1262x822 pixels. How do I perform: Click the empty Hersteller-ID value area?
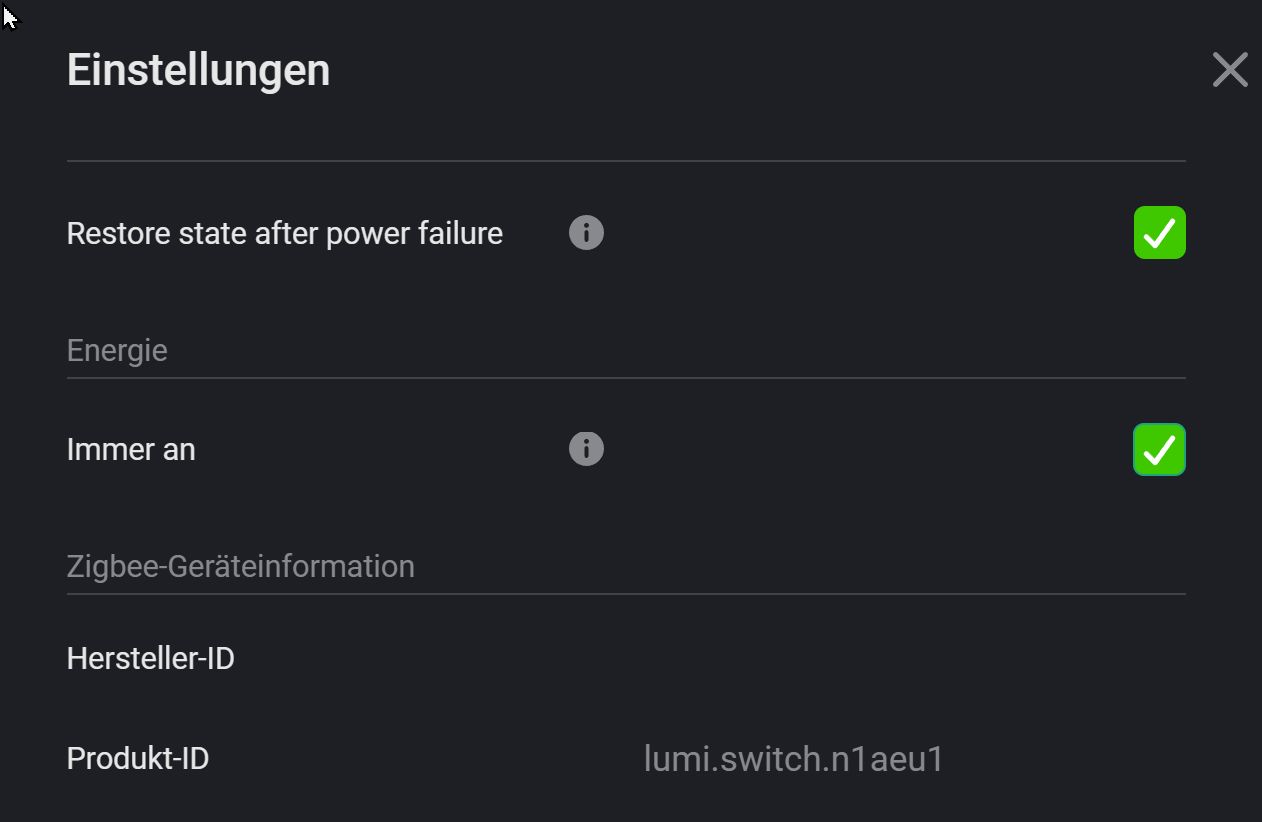[x=793, y=658]
